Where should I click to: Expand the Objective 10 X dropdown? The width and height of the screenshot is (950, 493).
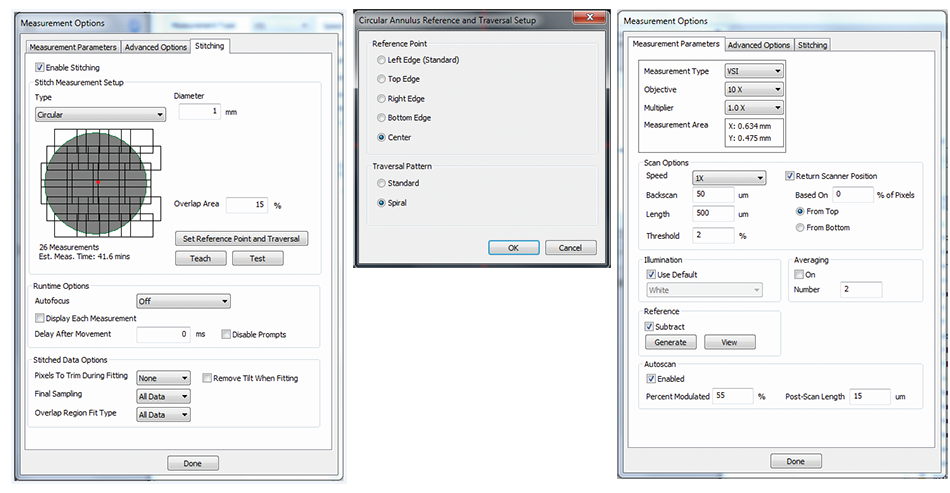754,89
